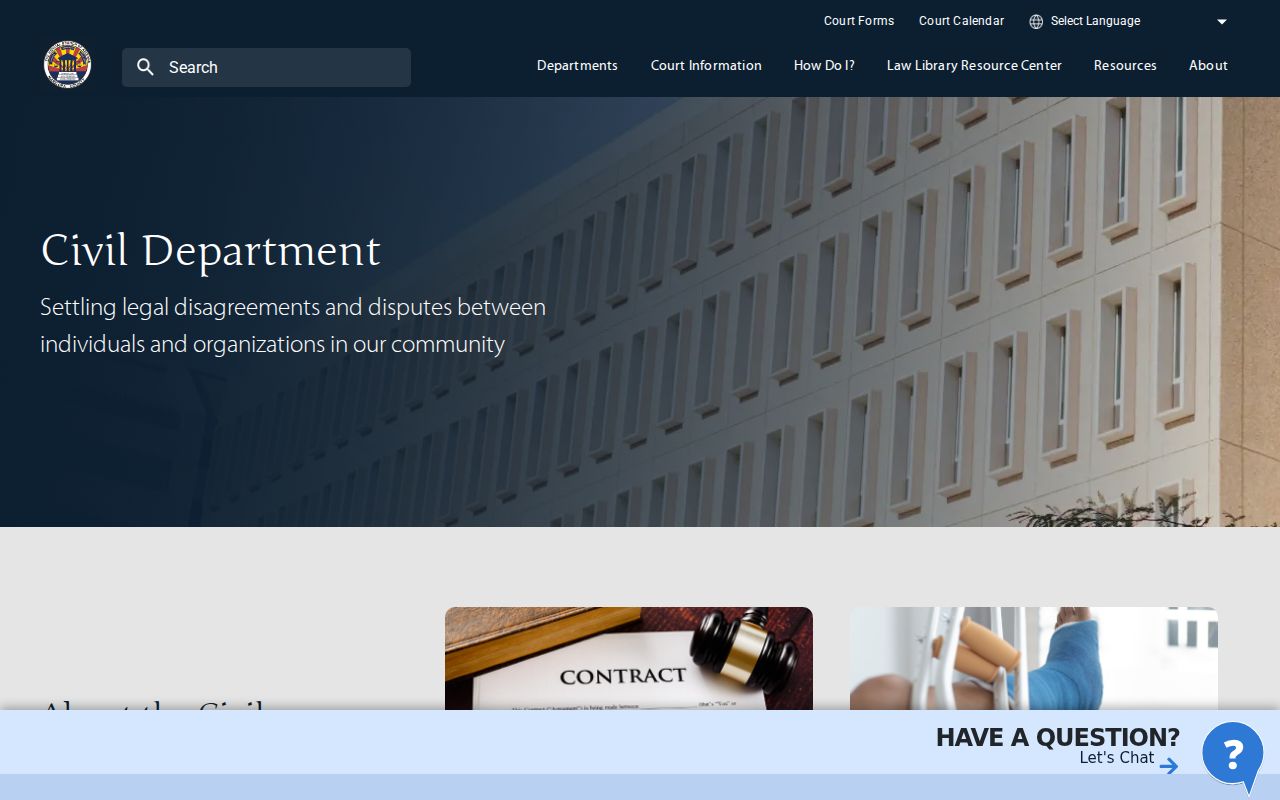
Task: Open the Departments menu
Action: click(x=577, y=65)
